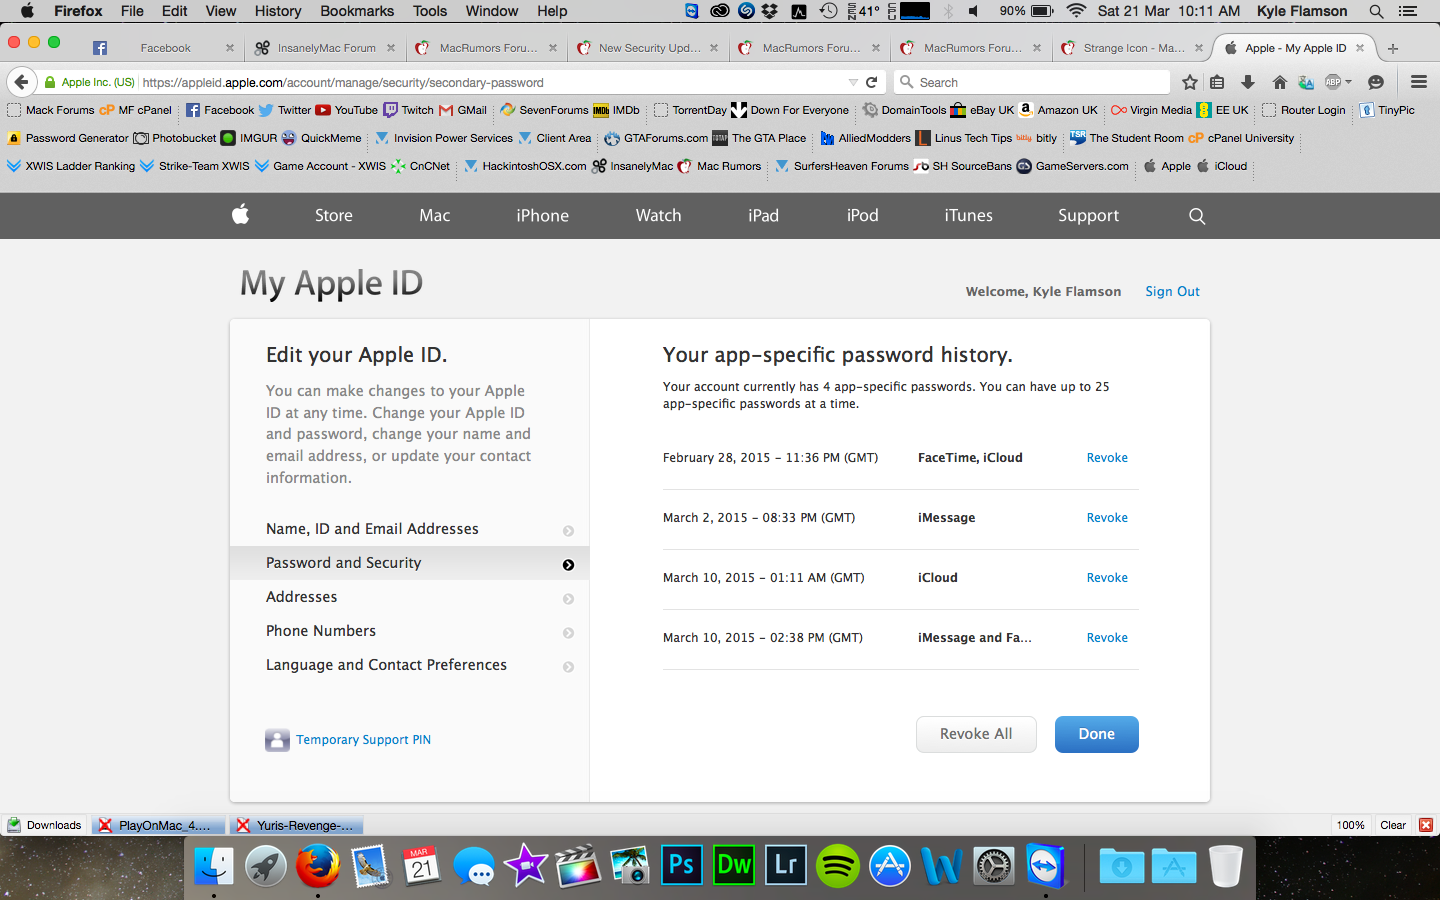Screen dimensions: 1440x900
Task: Open the Downloads arrow icon in toolbar
Action: point(1248,82)
